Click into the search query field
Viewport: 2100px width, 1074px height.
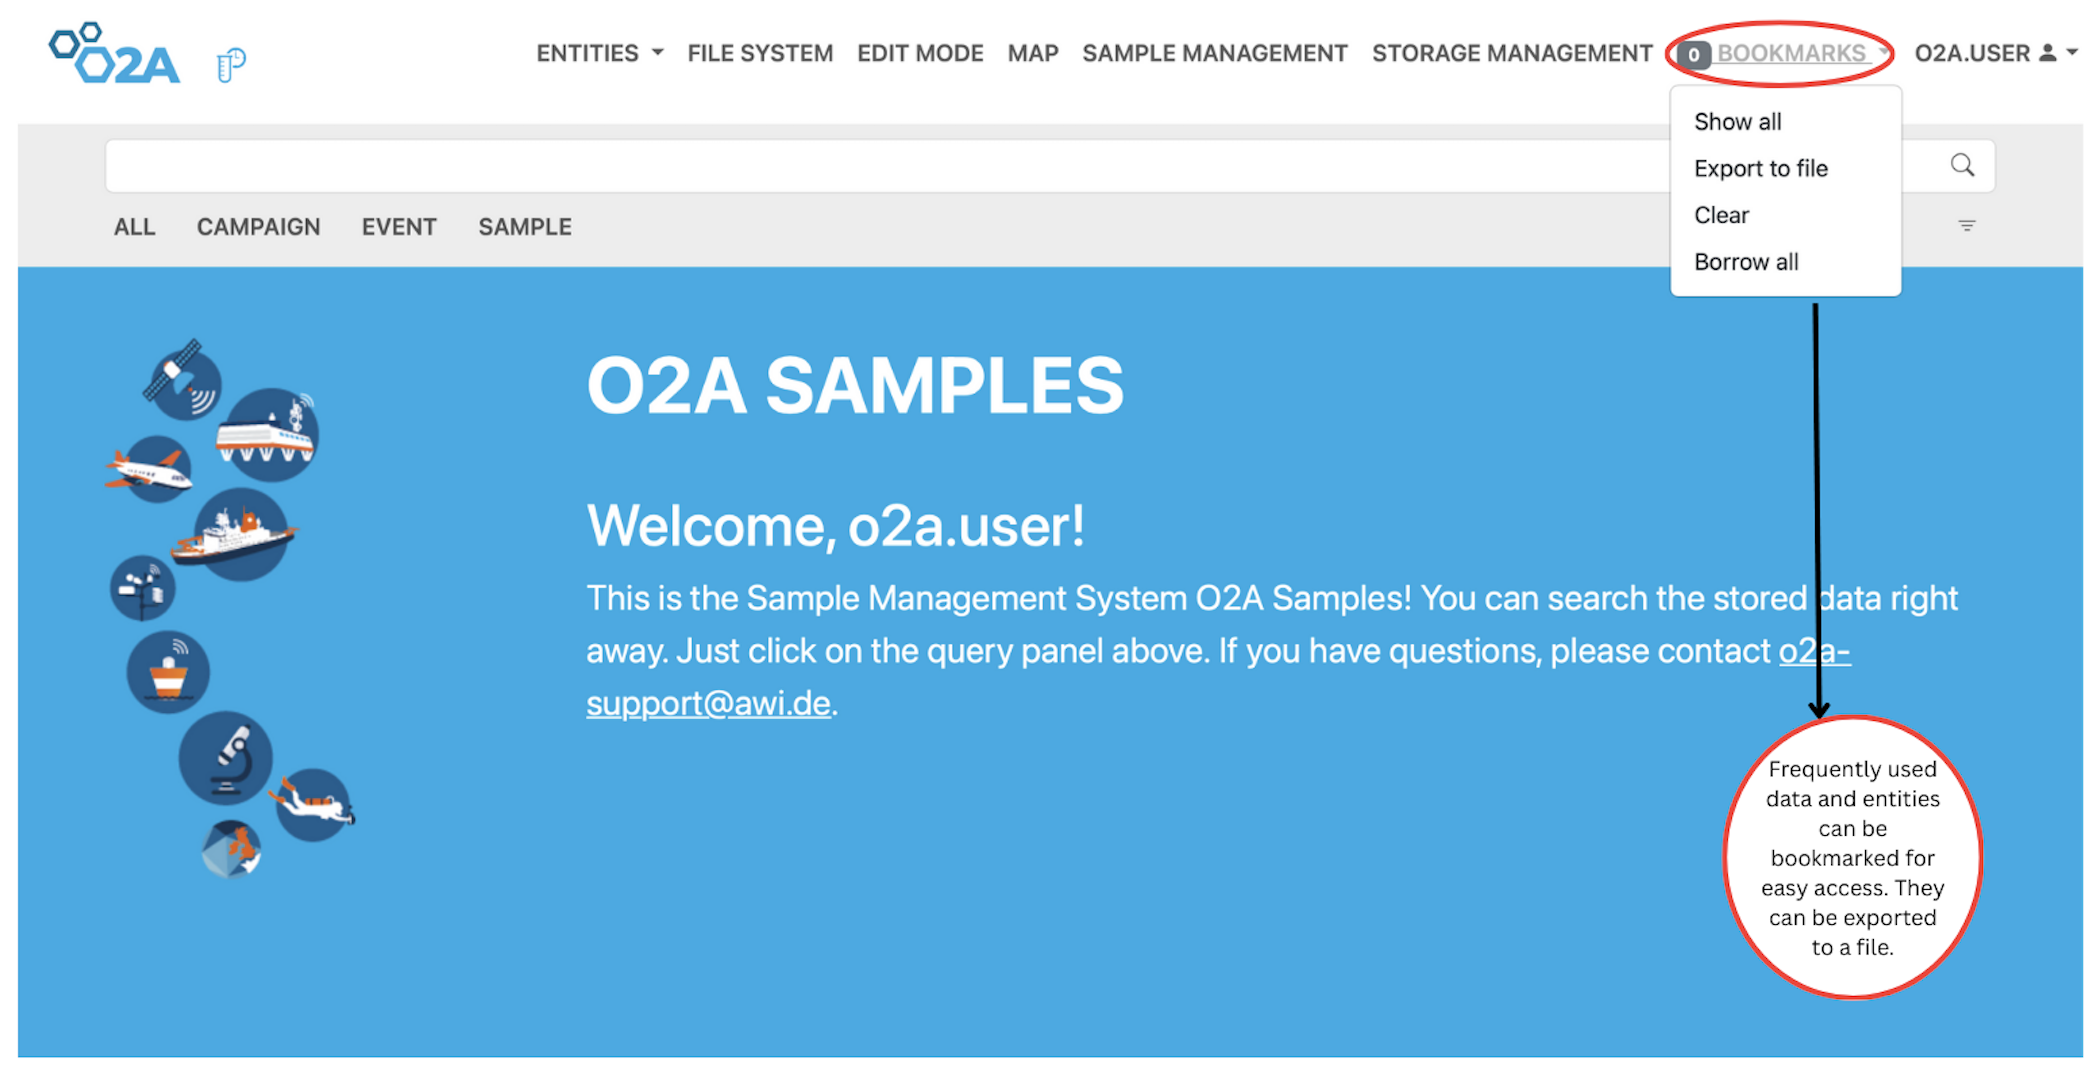[x=880, y=166]
